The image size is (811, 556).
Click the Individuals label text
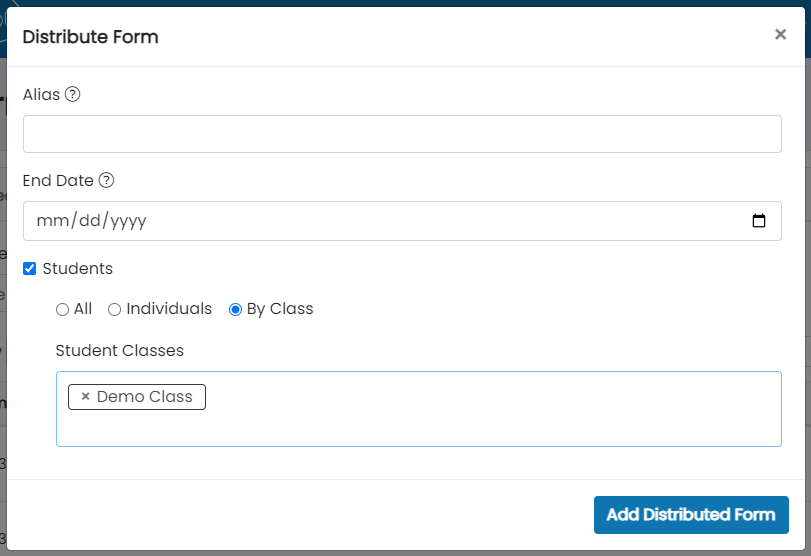click(x=169, y=309)
